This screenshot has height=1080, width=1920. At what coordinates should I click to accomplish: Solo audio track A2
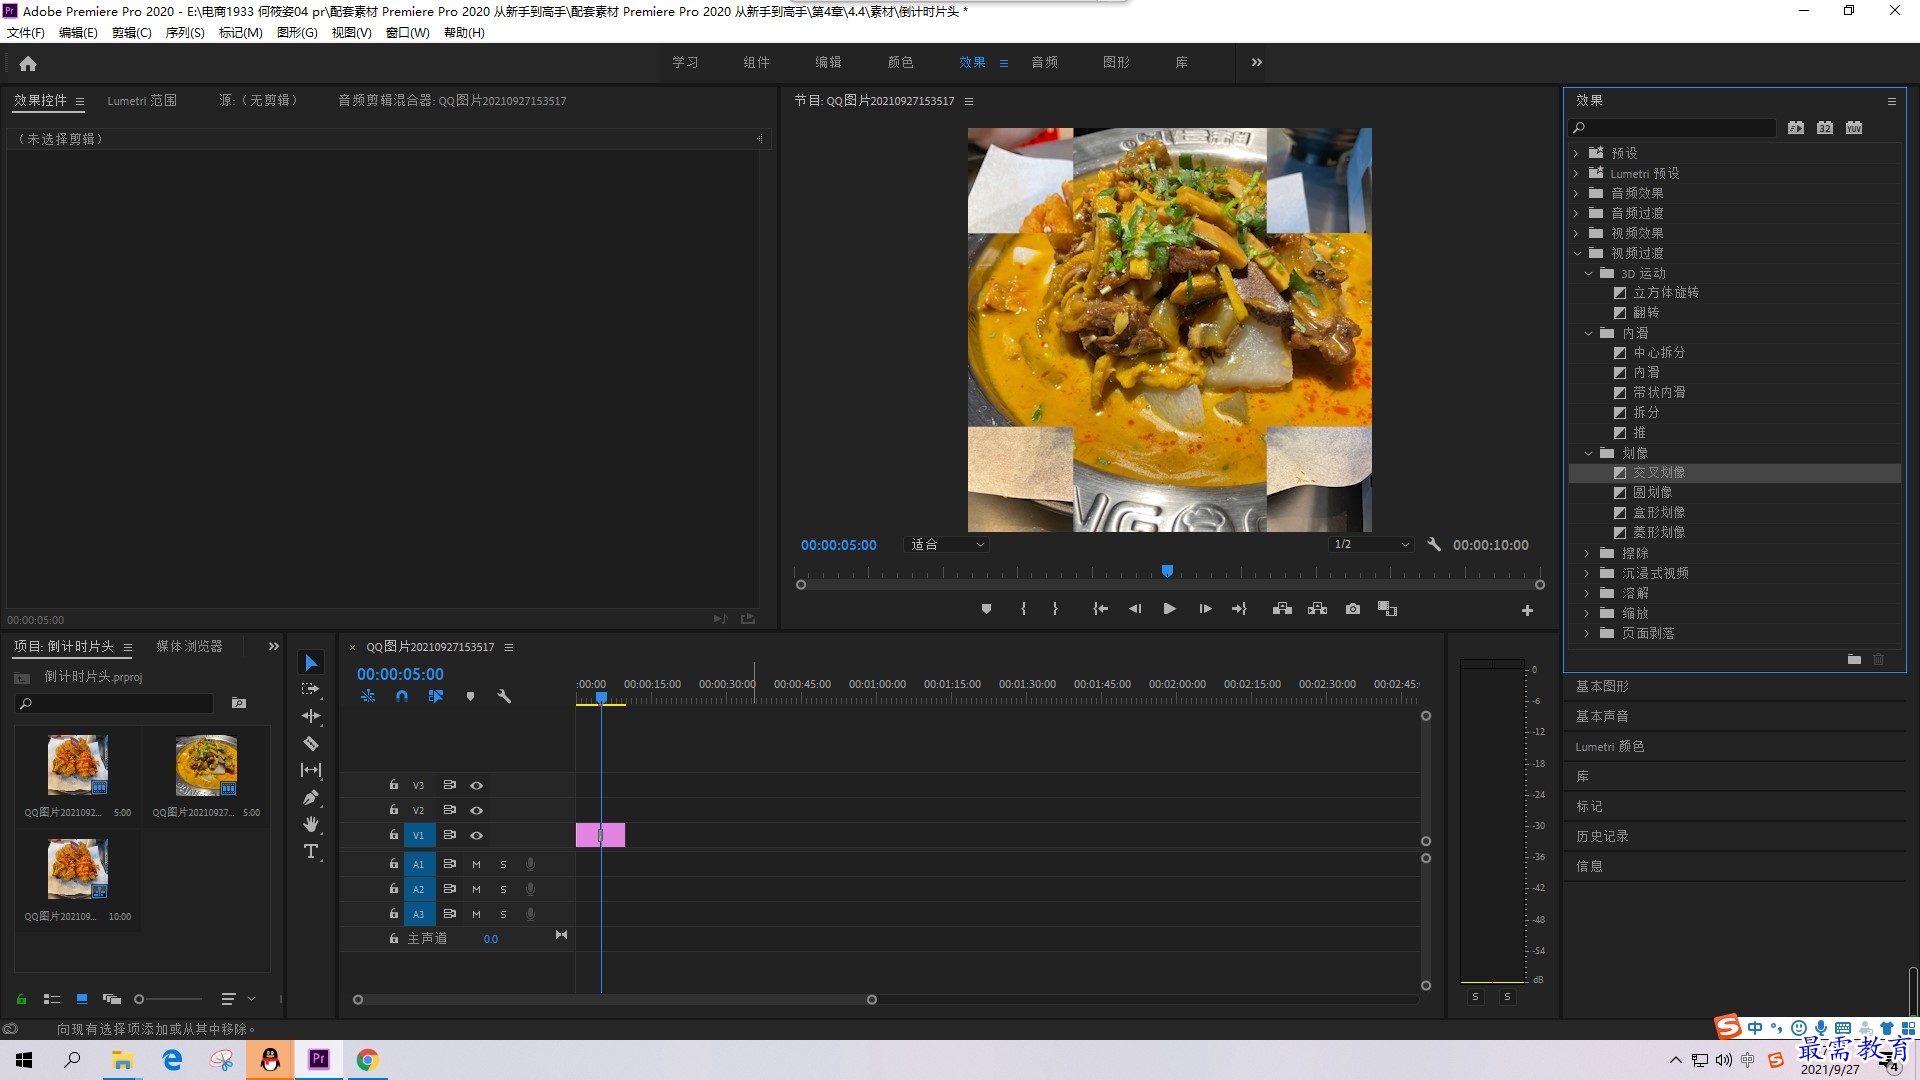tap(503, 889)
